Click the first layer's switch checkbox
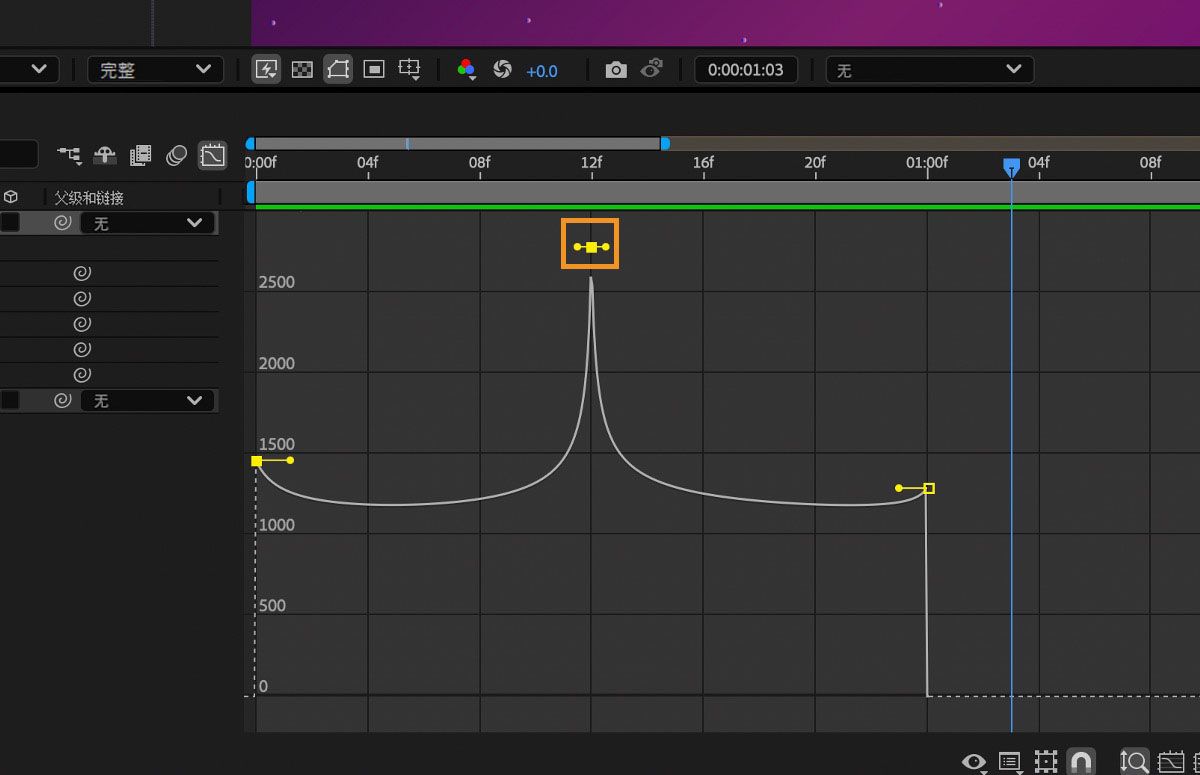Screen dimensions: 1200x775 click(10, 223)
